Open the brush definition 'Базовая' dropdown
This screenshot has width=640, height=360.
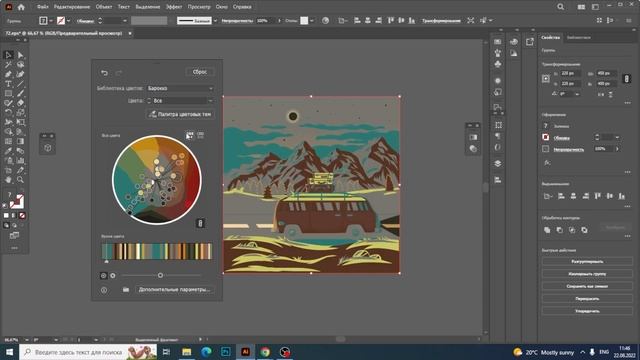(x=215, y=20)
